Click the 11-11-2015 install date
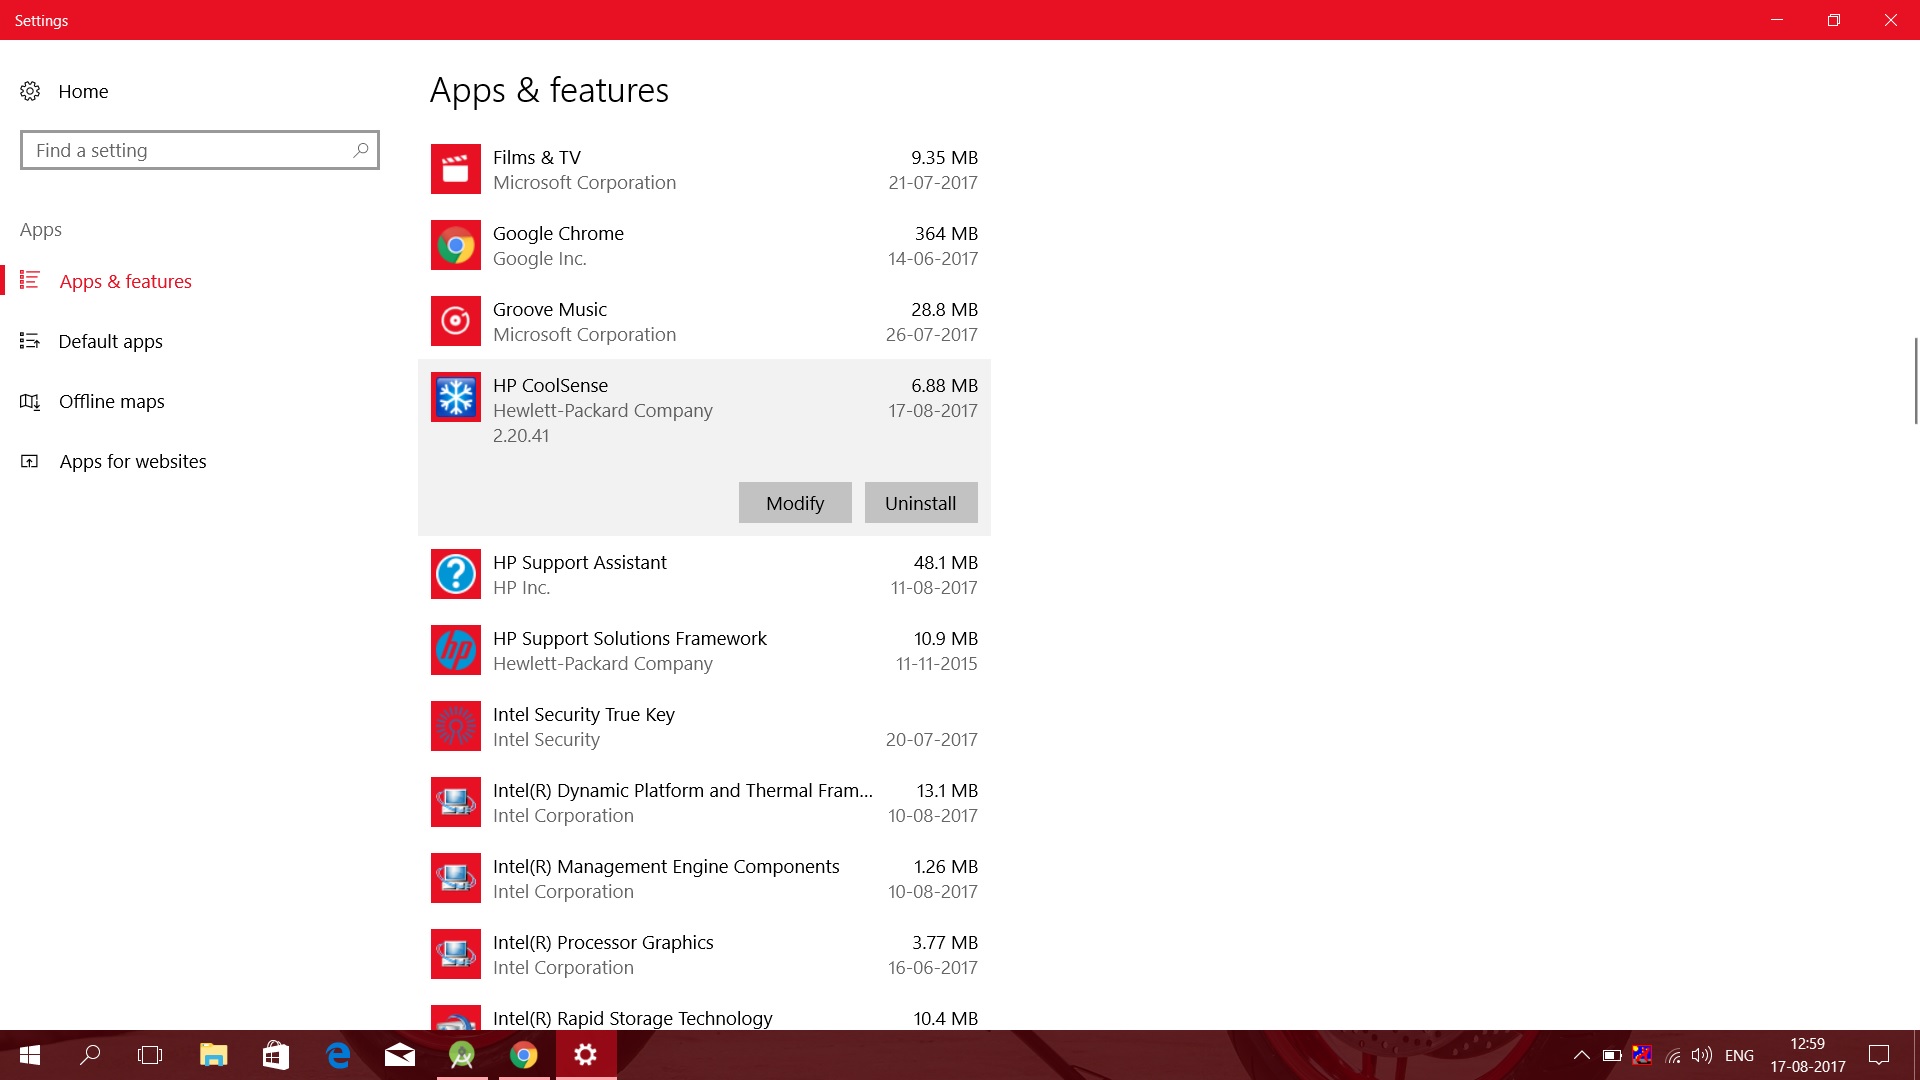Screen dimensions: 1920x1080 (937, 663)
